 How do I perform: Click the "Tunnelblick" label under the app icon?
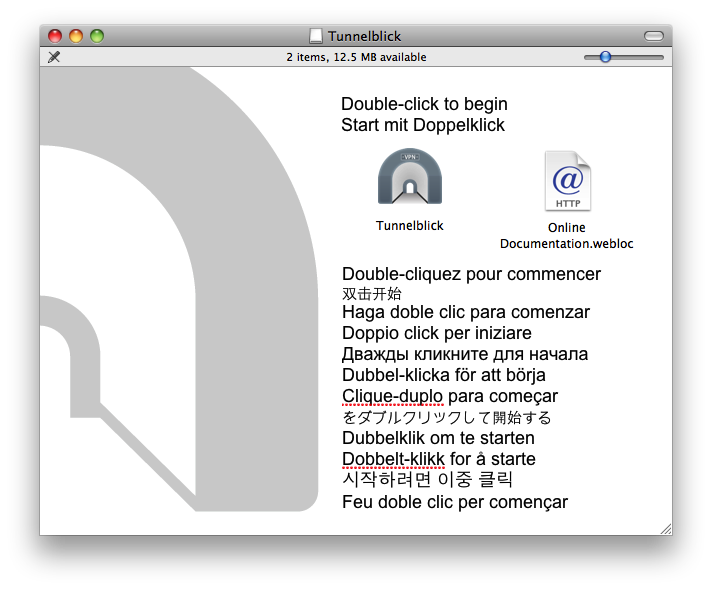[x=410, y=226]
